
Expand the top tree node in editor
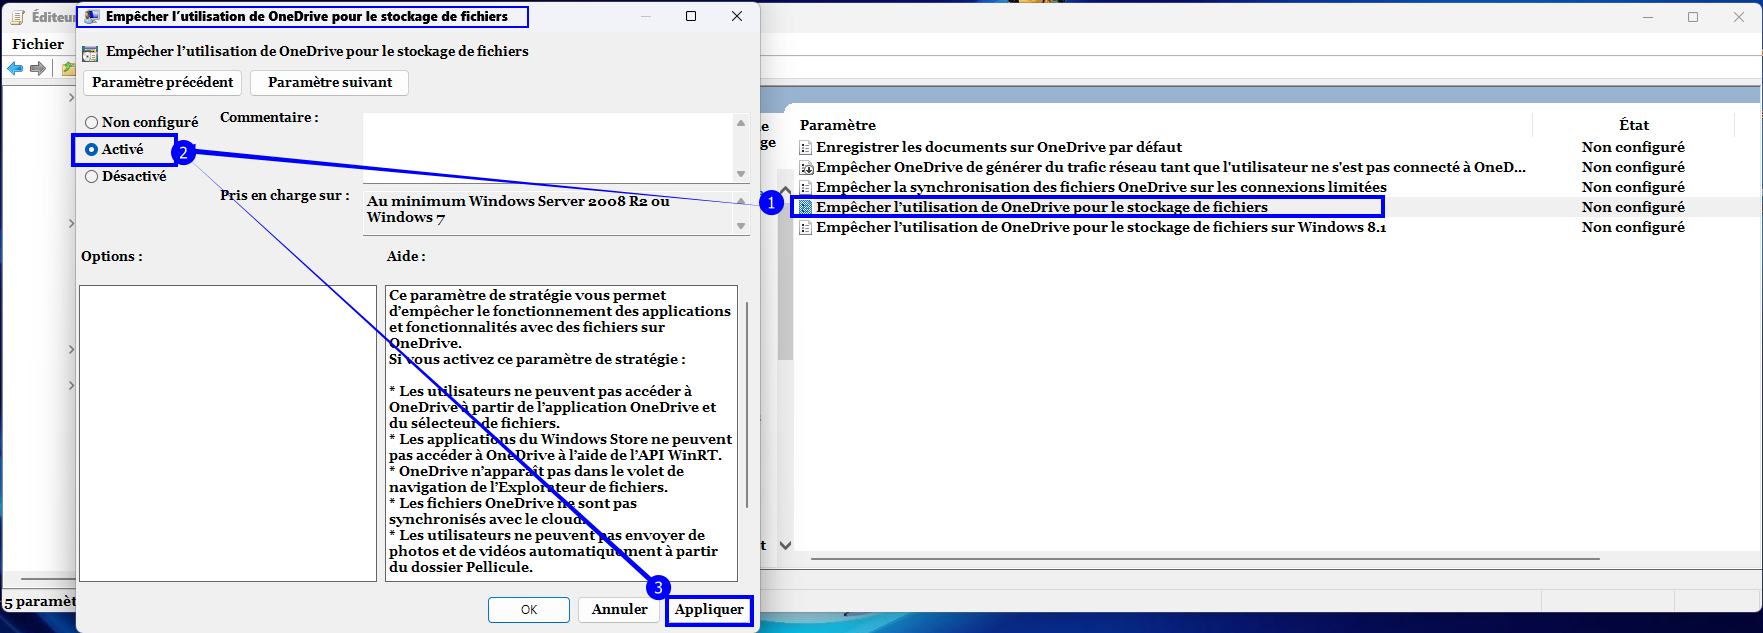[x=71, y=98]
